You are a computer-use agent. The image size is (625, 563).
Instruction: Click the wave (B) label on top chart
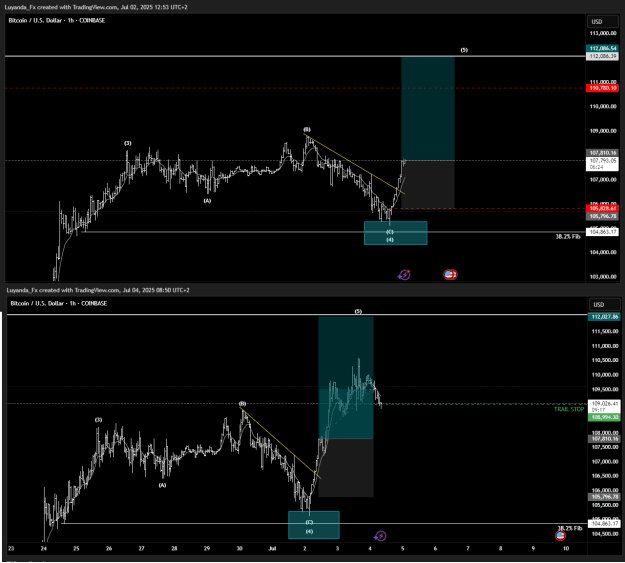click(x=307, y=130)
